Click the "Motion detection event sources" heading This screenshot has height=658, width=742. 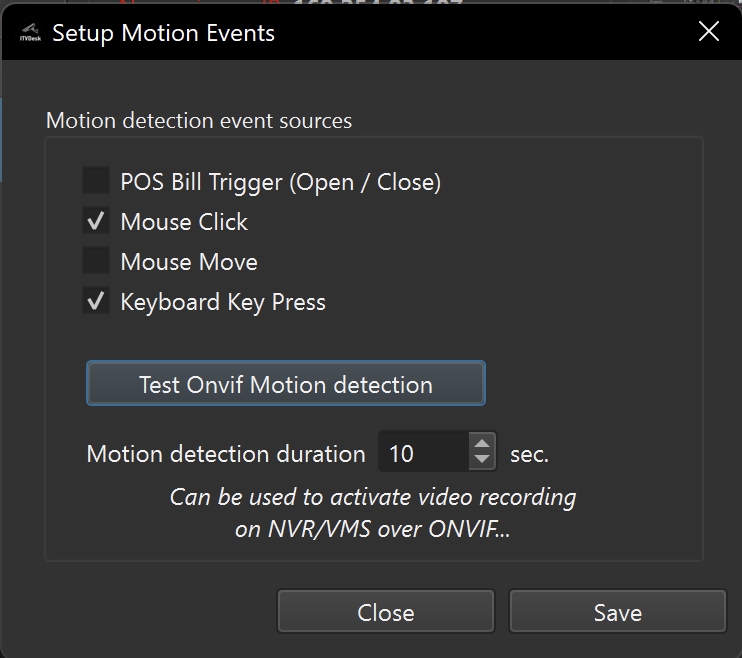(x=199, y=121)
